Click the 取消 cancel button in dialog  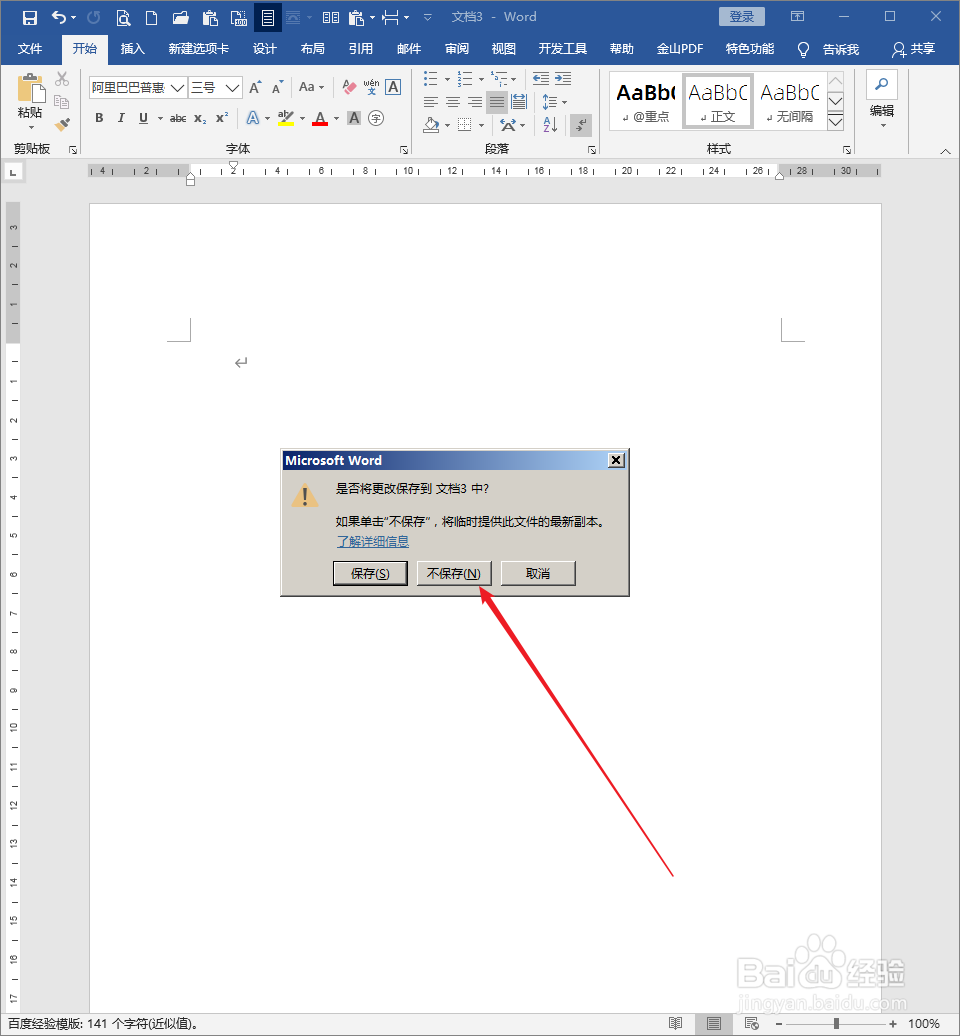(x=538, y=574)
